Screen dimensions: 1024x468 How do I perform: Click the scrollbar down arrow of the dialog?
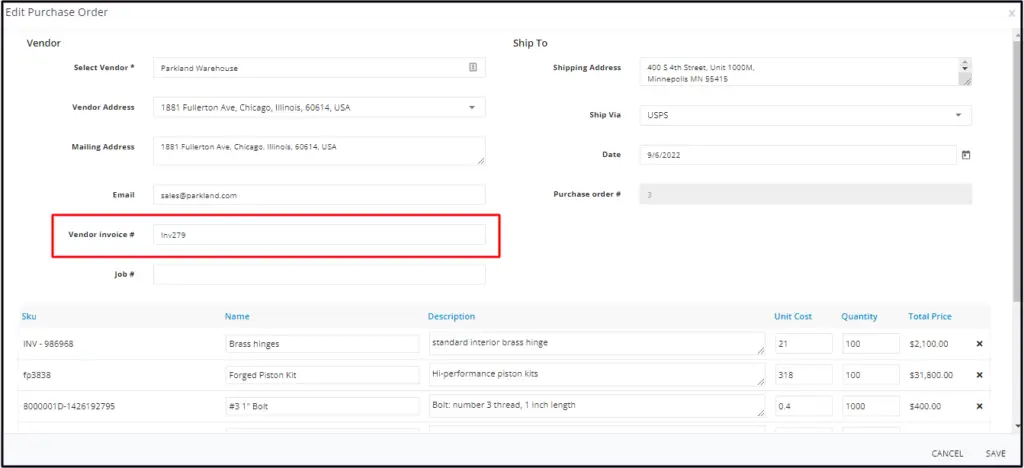[1018, 426]
